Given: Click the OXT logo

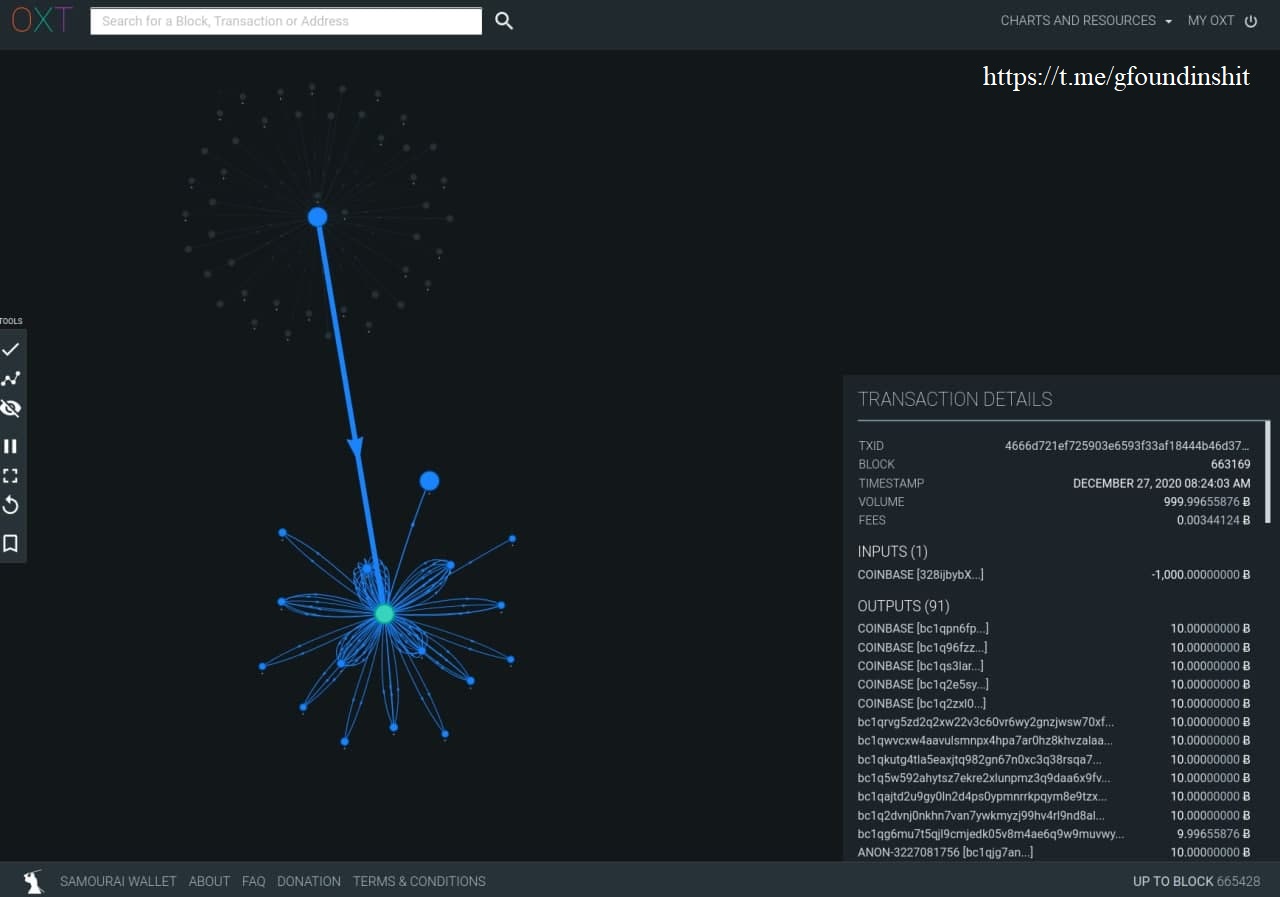Looking at the screenshot, I should pos(41,21).
